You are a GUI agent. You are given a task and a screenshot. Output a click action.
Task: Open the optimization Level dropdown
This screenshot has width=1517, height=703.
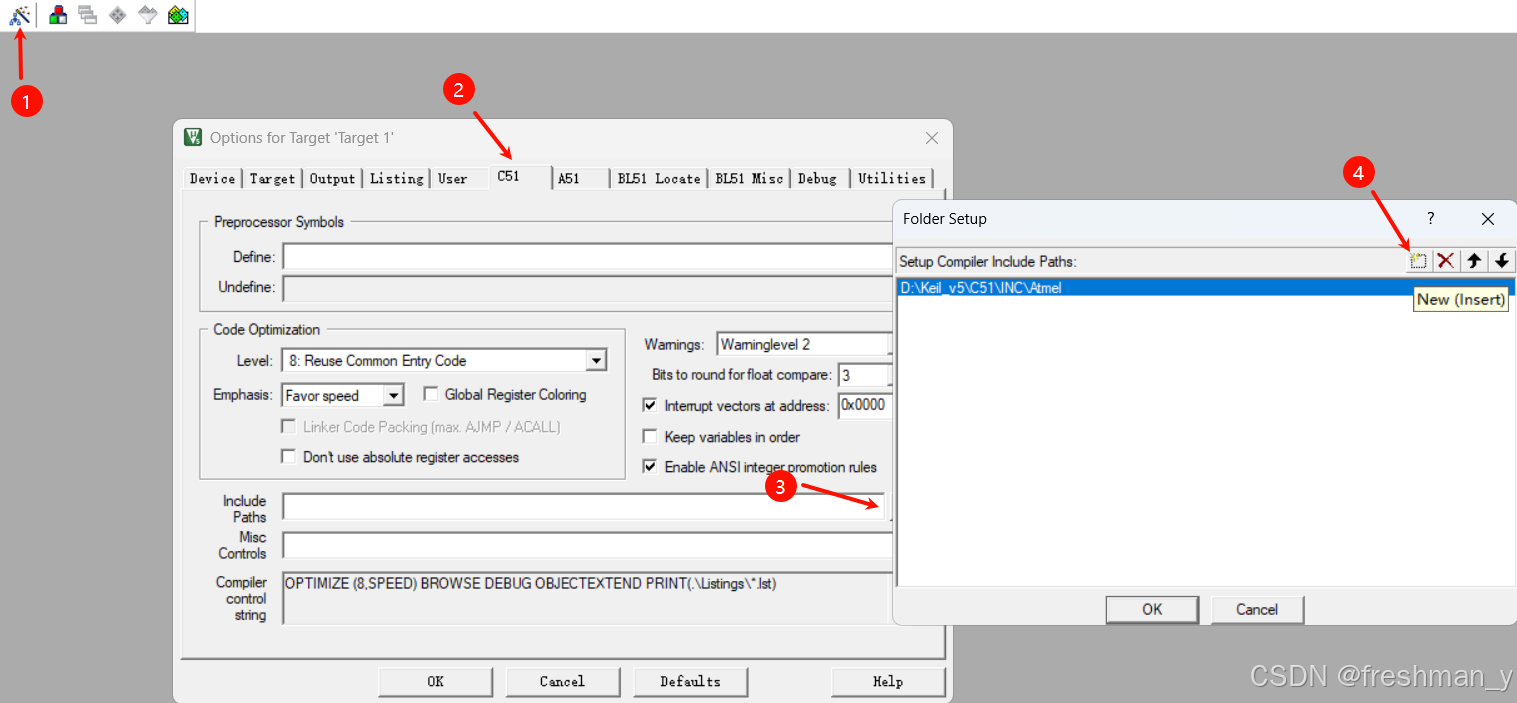596,361
